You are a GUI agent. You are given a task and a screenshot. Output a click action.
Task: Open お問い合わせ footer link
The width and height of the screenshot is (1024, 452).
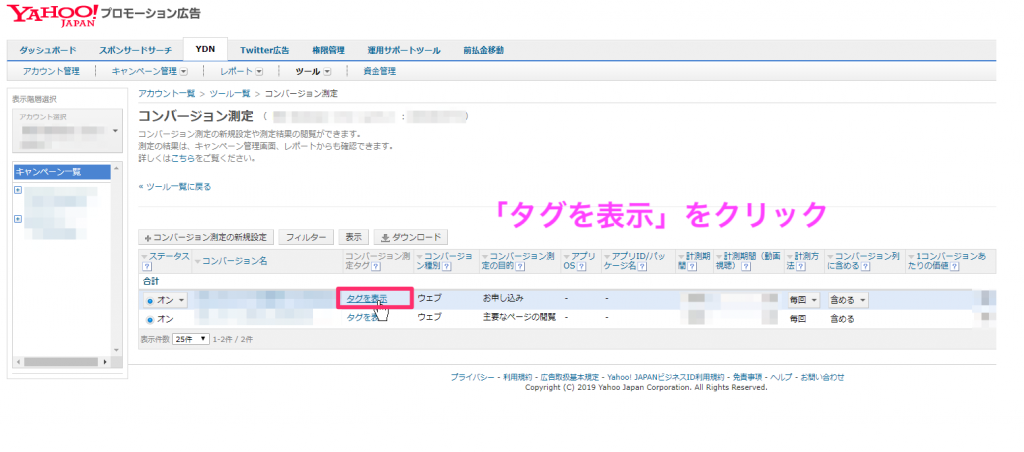822,378
